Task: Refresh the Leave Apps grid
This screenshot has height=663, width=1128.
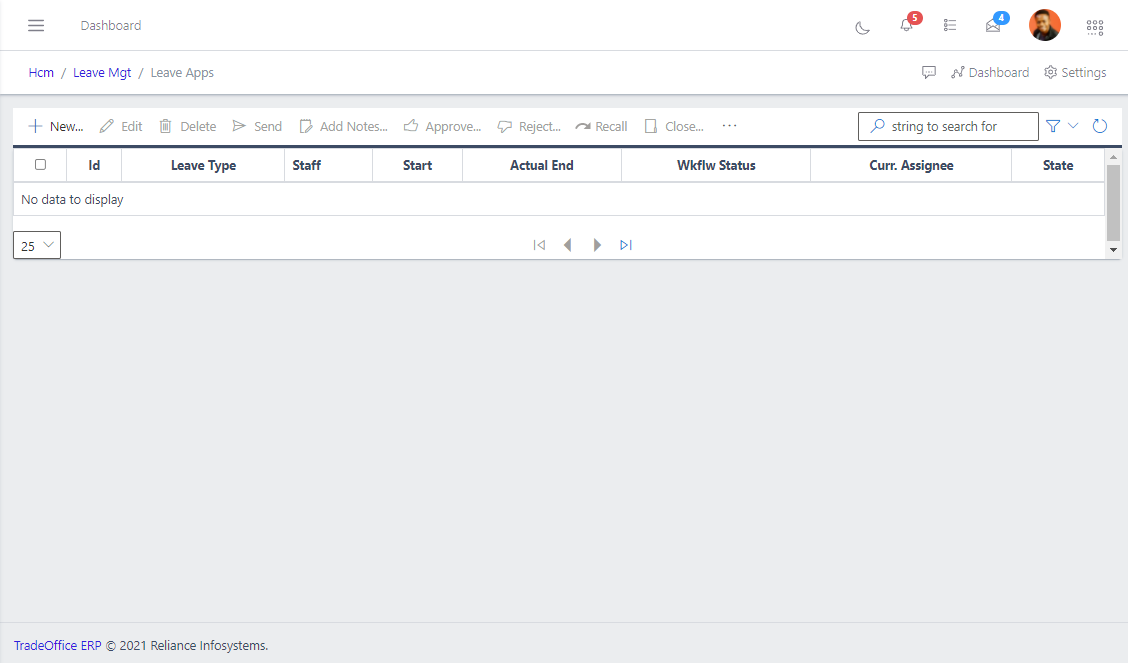Action: coord(1099,126)
